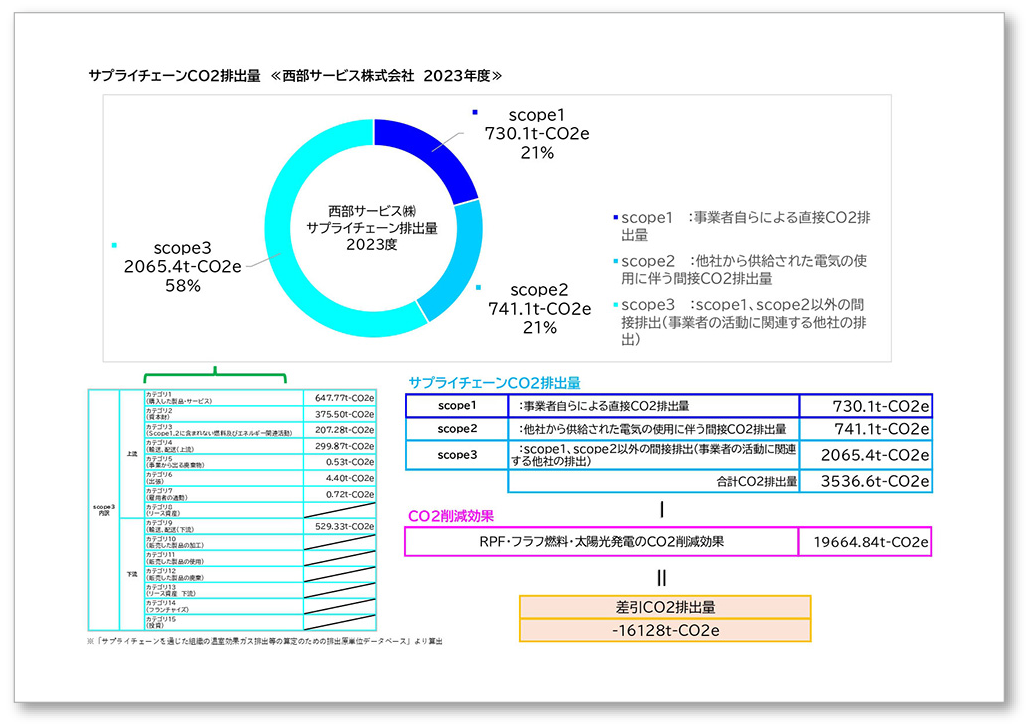Viewport: 1030px width, 728px height.
Task: Click the legend bullet for the scope1 definition
Action: pyautogui.click(x=616, y=217)
